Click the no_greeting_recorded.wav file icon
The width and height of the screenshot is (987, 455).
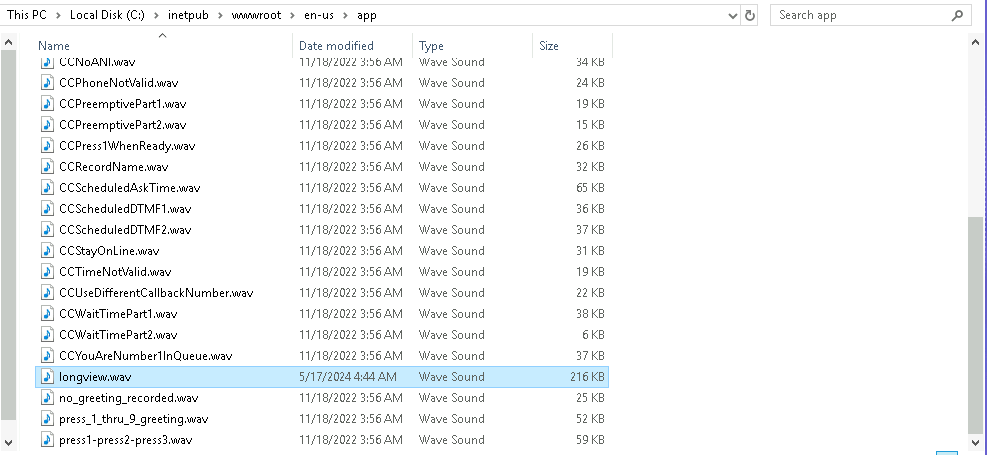(47, 398)
